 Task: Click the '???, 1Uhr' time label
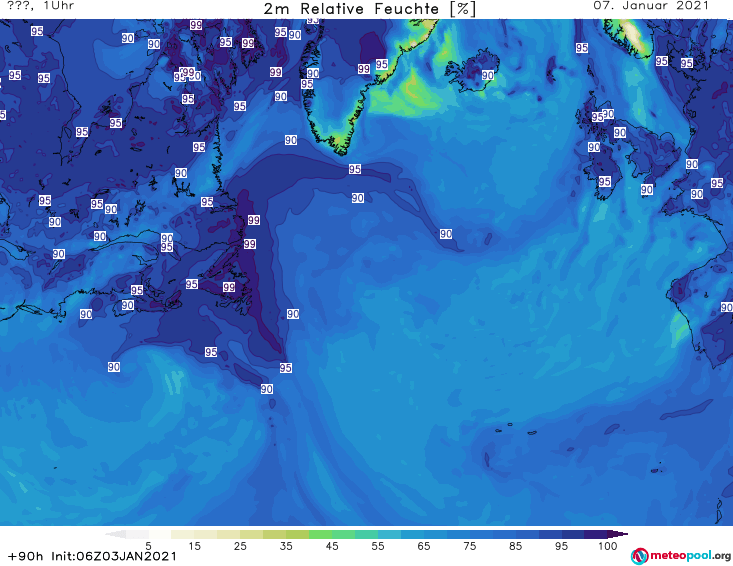point(41,6)
